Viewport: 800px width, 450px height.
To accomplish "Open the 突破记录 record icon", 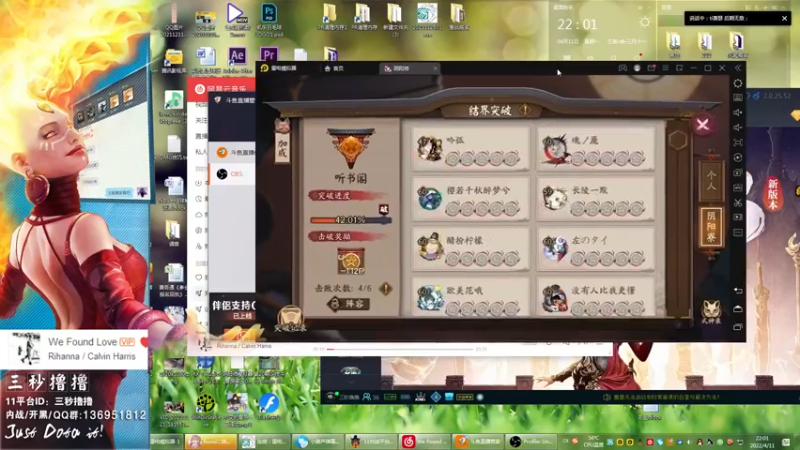I will (x=290, y=319).
